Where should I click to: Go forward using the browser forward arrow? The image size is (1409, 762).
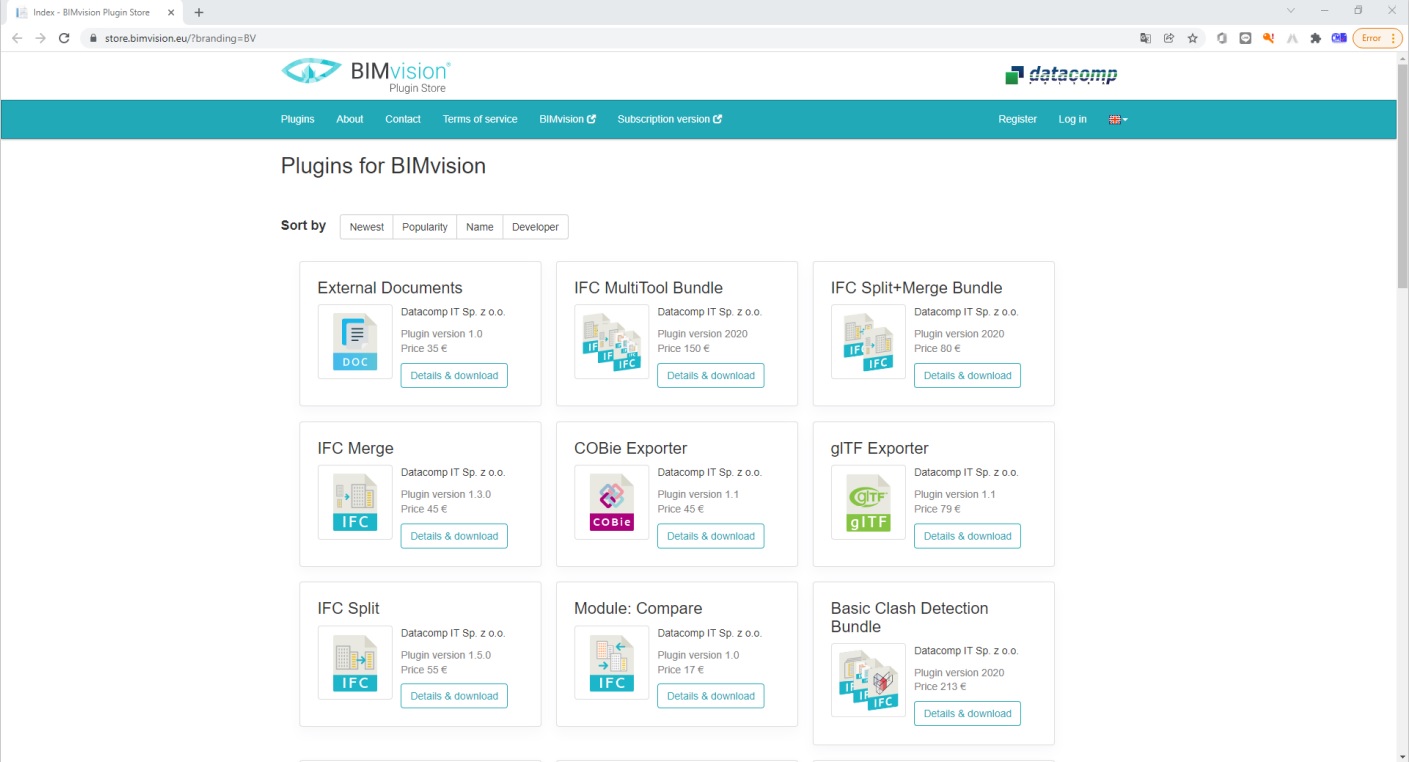[x=40, y=38]
